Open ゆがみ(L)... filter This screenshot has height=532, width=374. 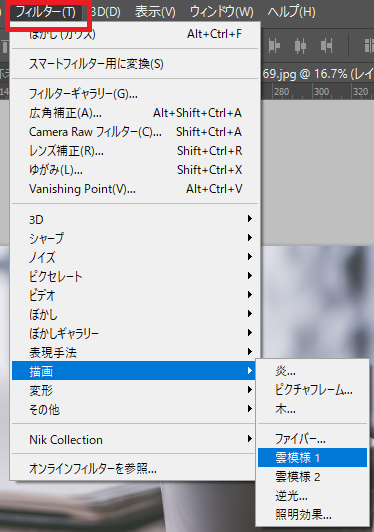[x=135, y=170]
